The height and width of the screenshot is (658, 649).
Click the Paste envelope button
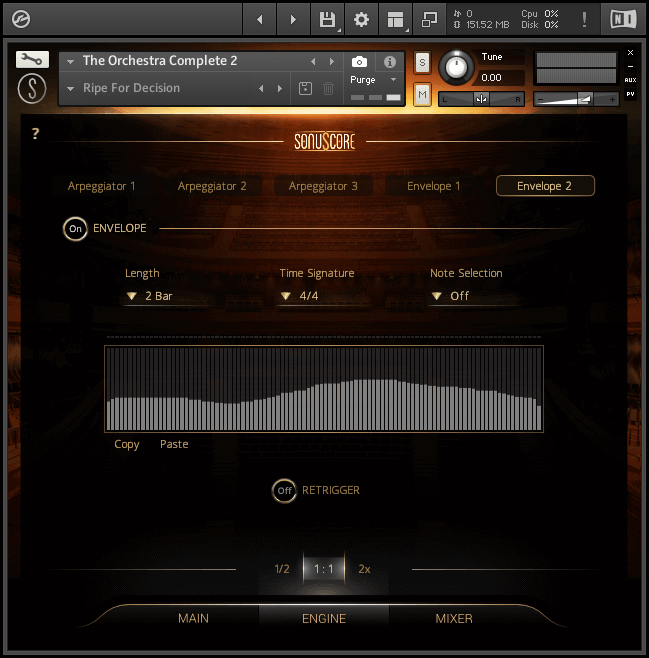[174, 444]
